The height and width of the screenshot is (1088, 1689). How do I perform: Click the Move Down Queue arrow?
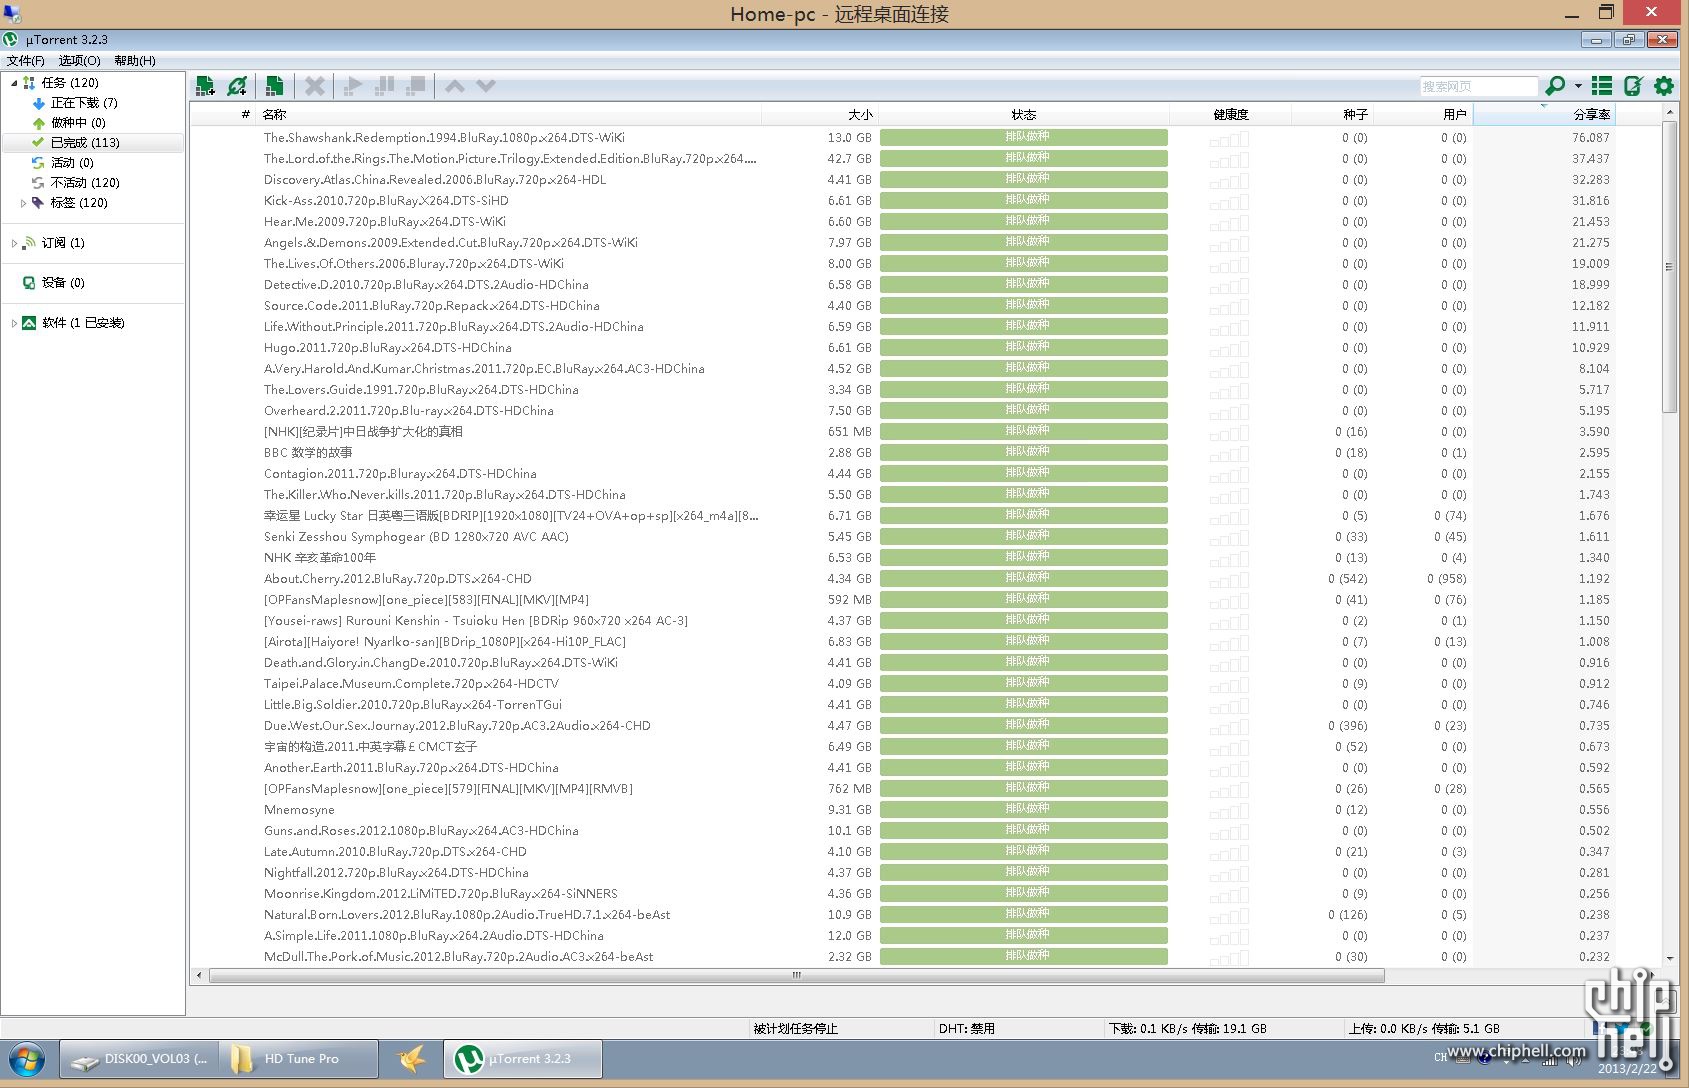(x=486, y=86)
